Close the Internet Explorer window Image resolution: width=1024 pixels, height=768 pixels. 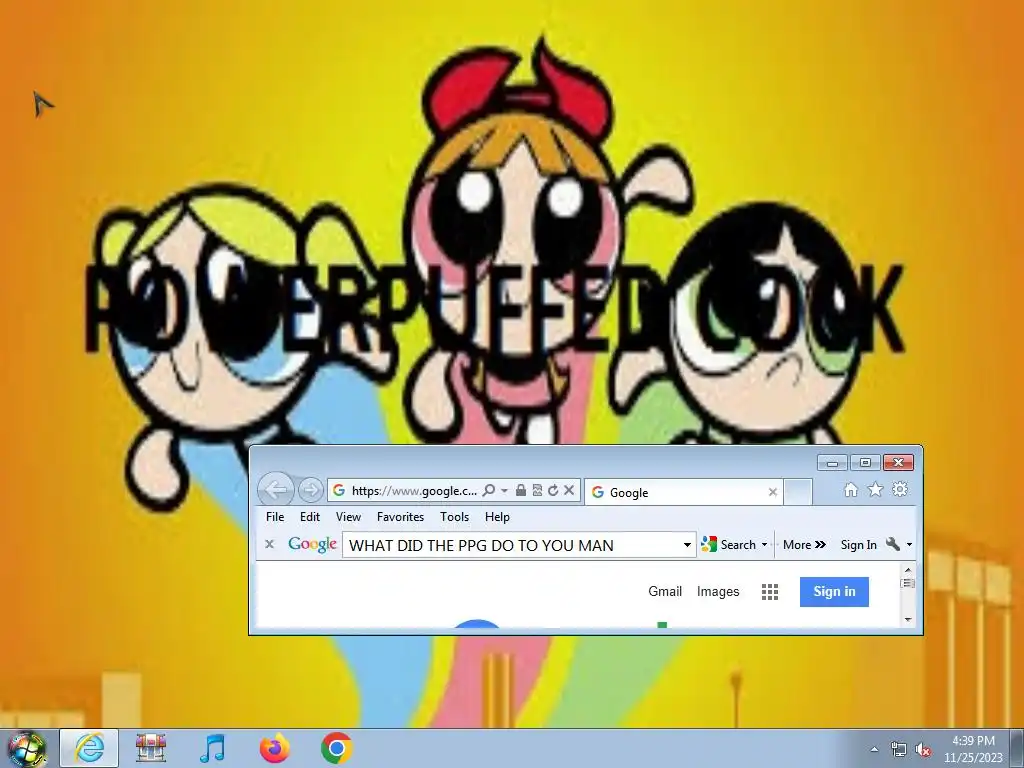pyautogui.click(x=898, y=462)
